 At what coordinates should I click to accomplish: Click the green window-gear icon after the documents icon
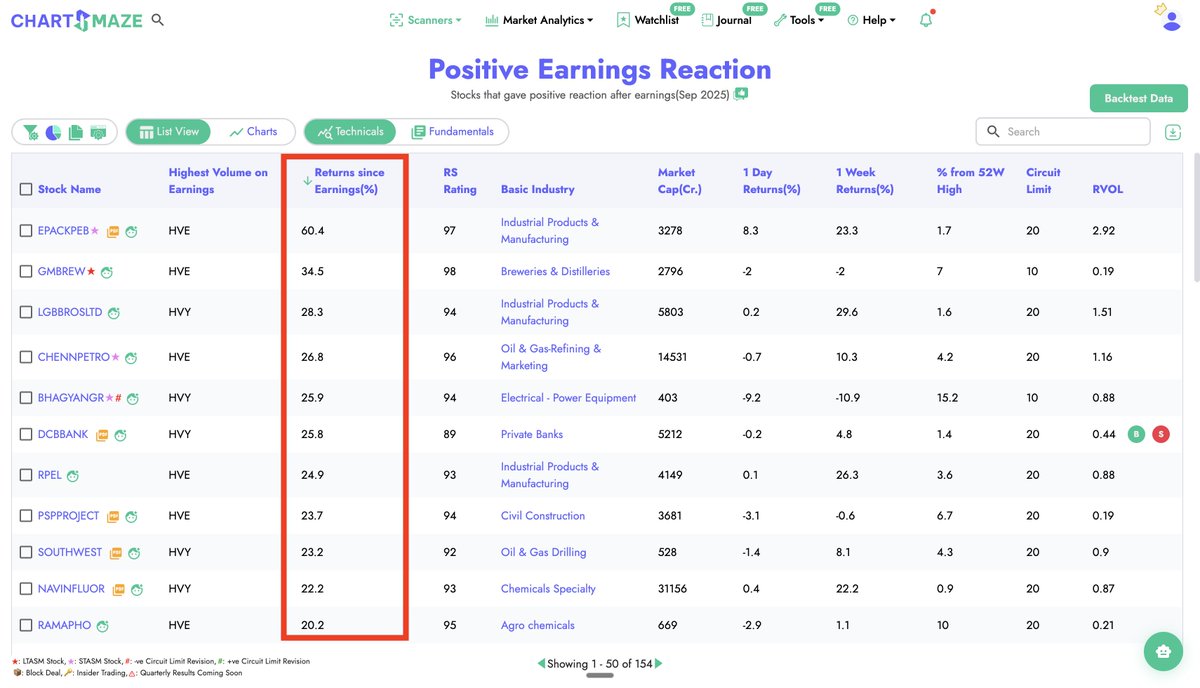click(x=98, y=132)
